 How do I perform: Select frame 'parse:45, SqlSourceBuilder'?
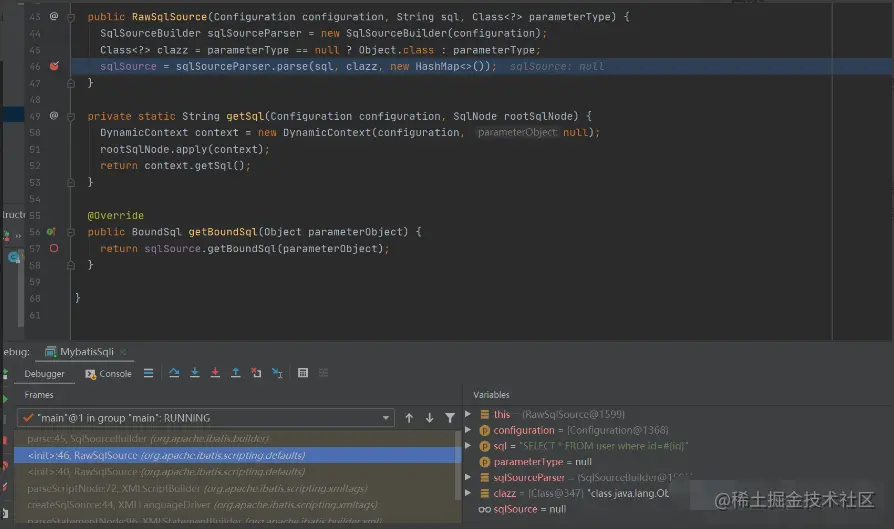click(x=236, y=438)
